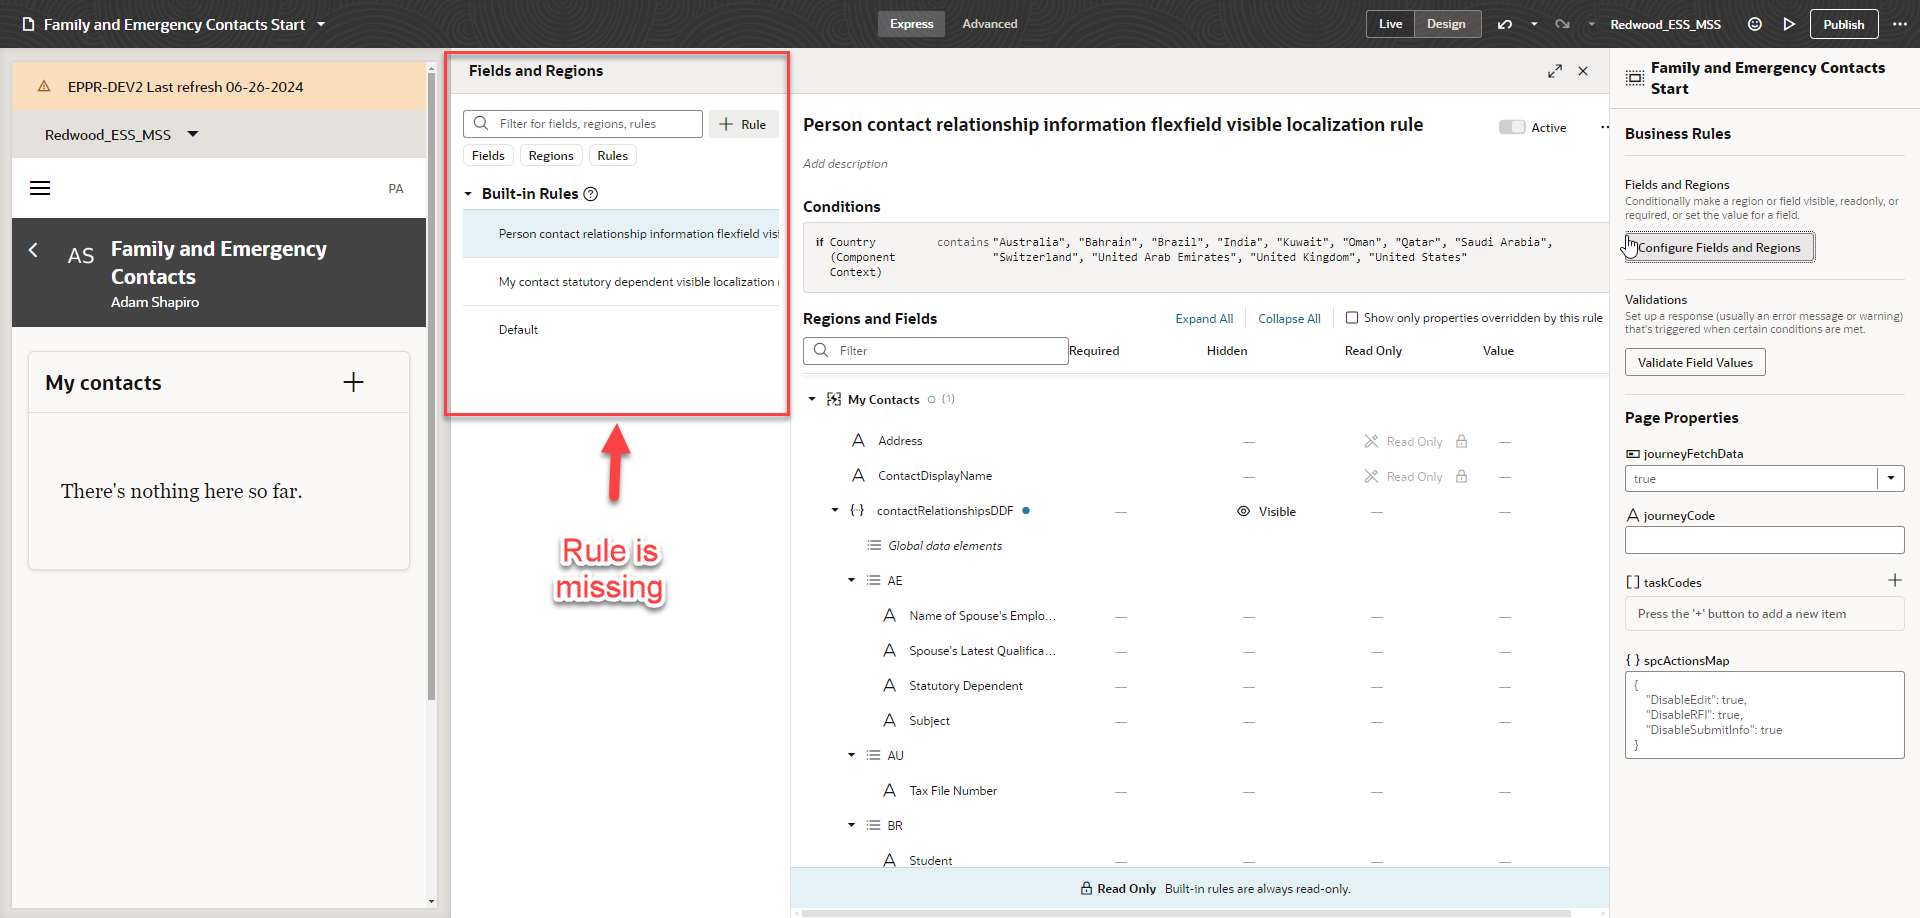Click the warning icon in EPPR-DEV2 banner
This screenshot has height=918, width=1920.
click(44, 87)
